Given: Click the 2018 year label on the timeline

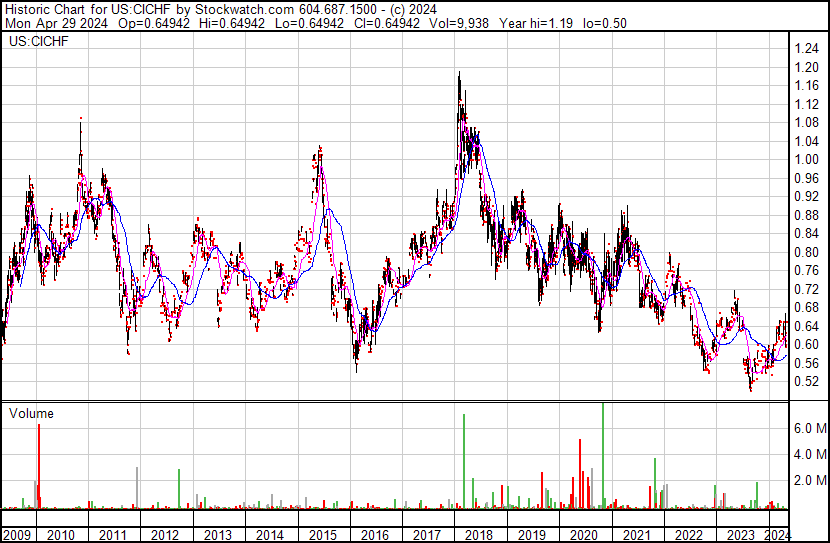Looking at the screenshot, I should pos(479,535).
